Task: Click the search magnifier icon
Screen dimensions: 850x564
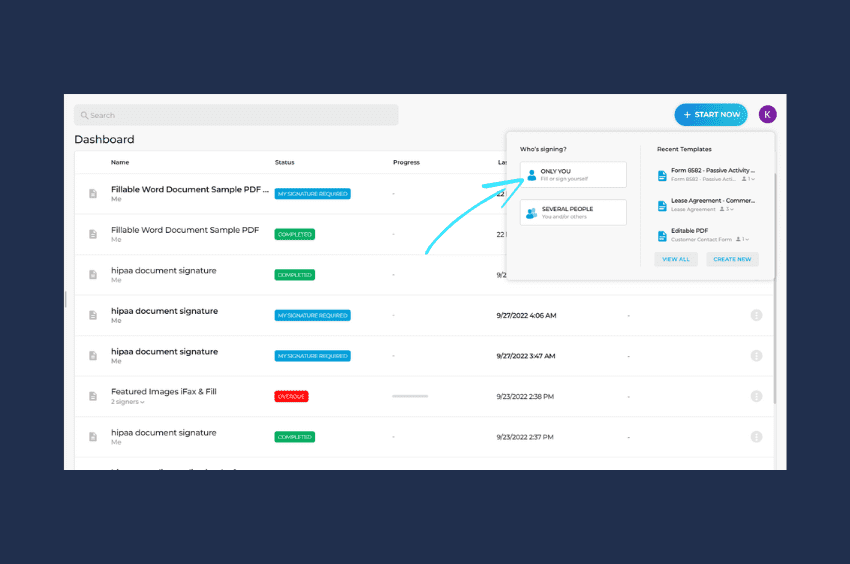Action: coord(84,116)
